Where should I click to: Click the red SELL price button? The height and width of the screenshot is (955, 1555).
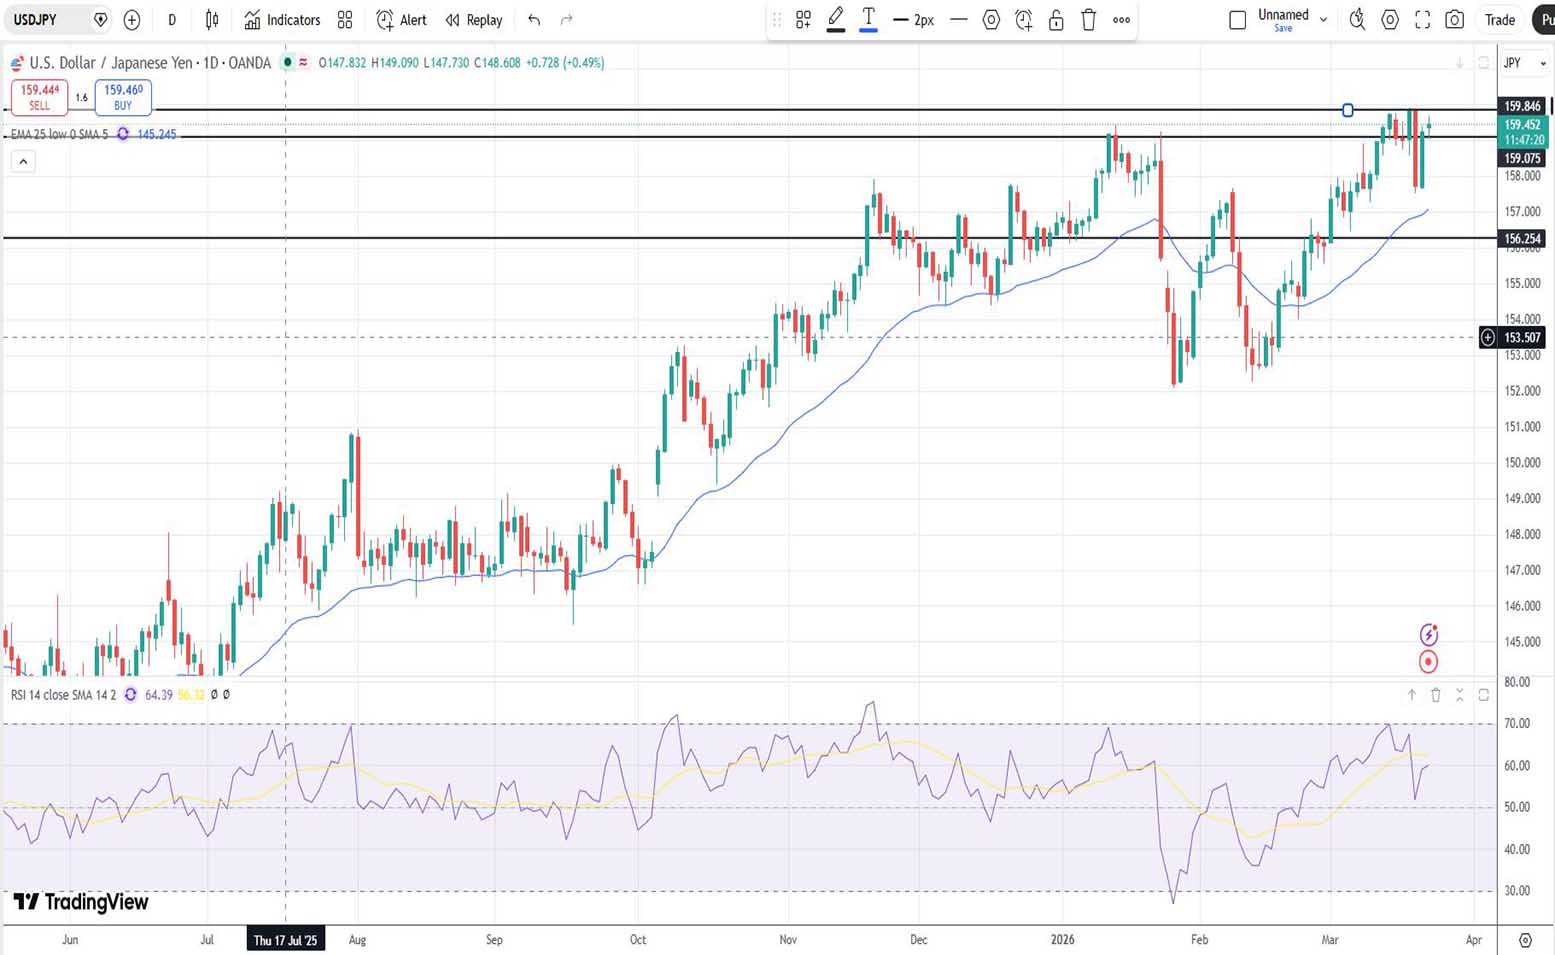[40, 97]
